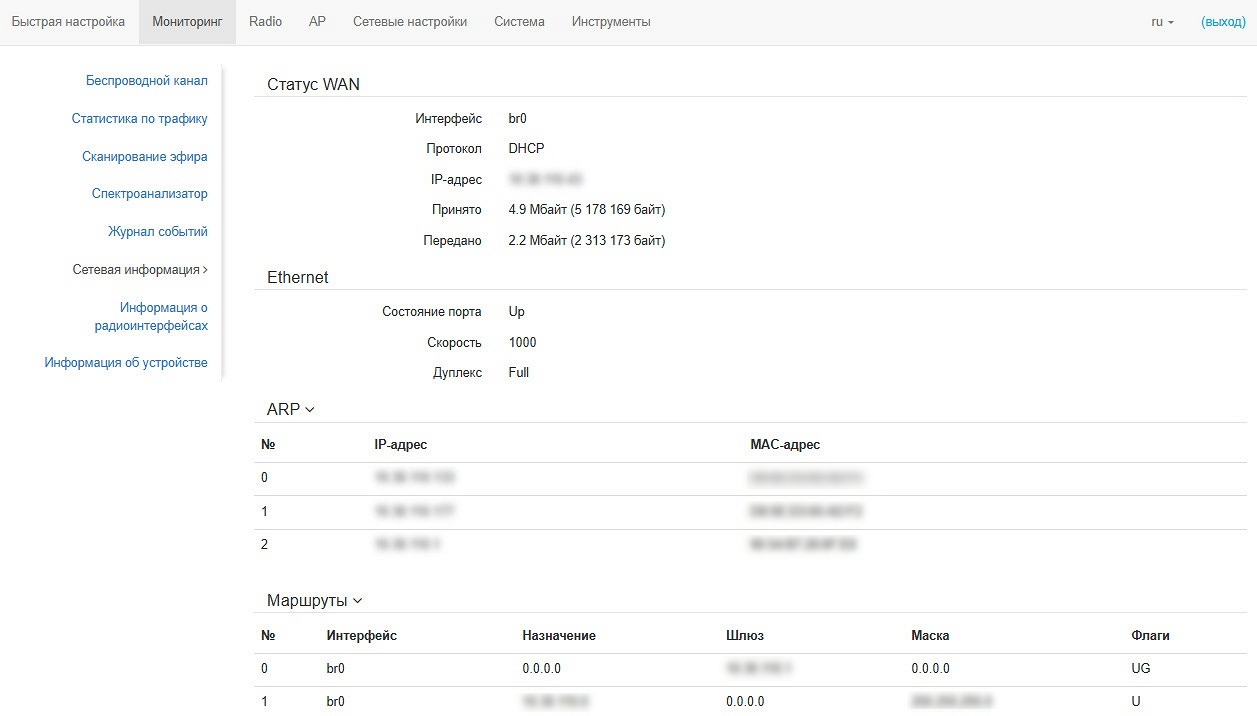Go to Сетевые настройки tab
This screenshot has width=1257, height=716.
[x=410, y=21]
